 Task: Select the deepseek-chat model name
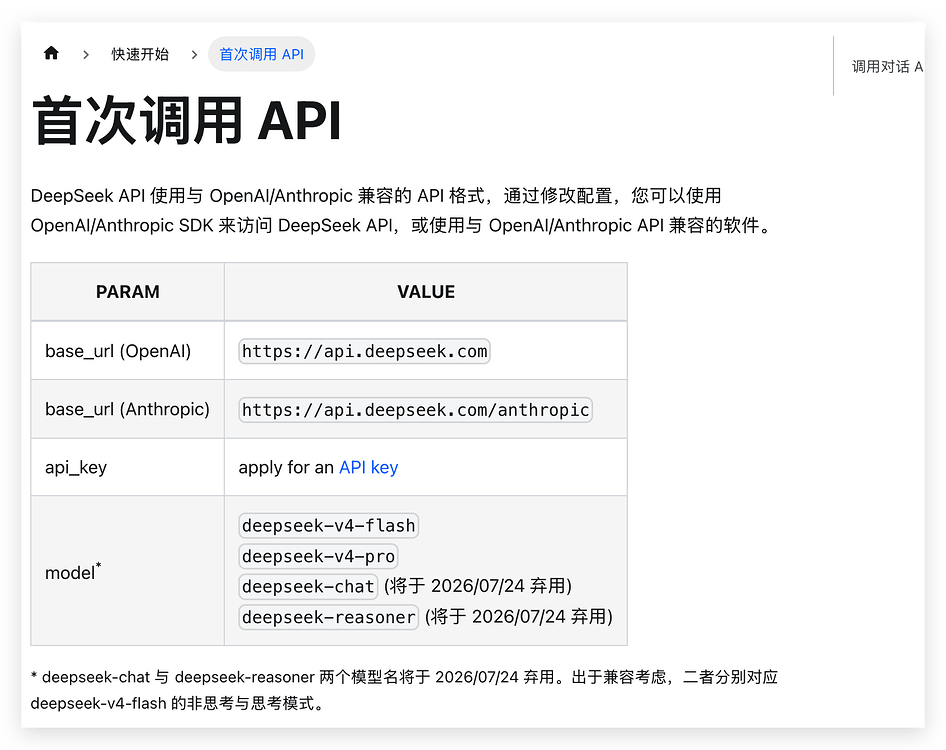(308, 586)
